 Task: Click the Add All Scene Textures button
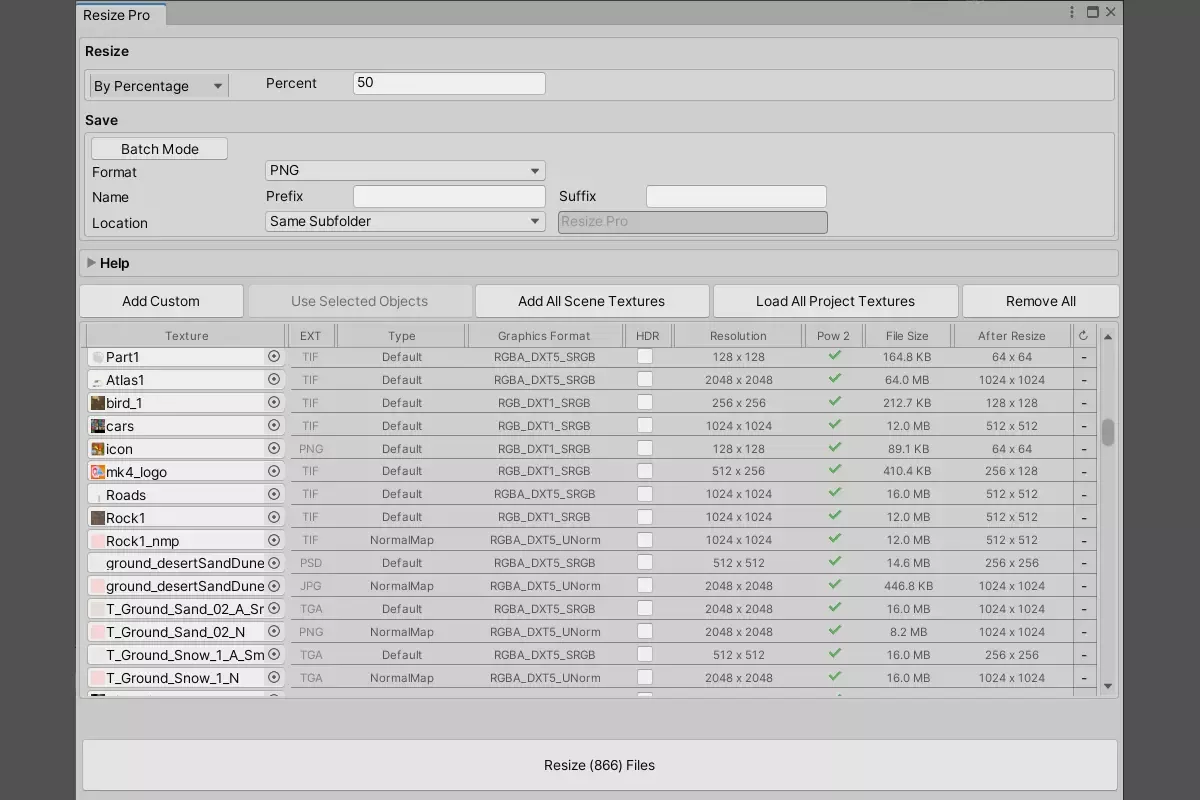tap(591, 301)
